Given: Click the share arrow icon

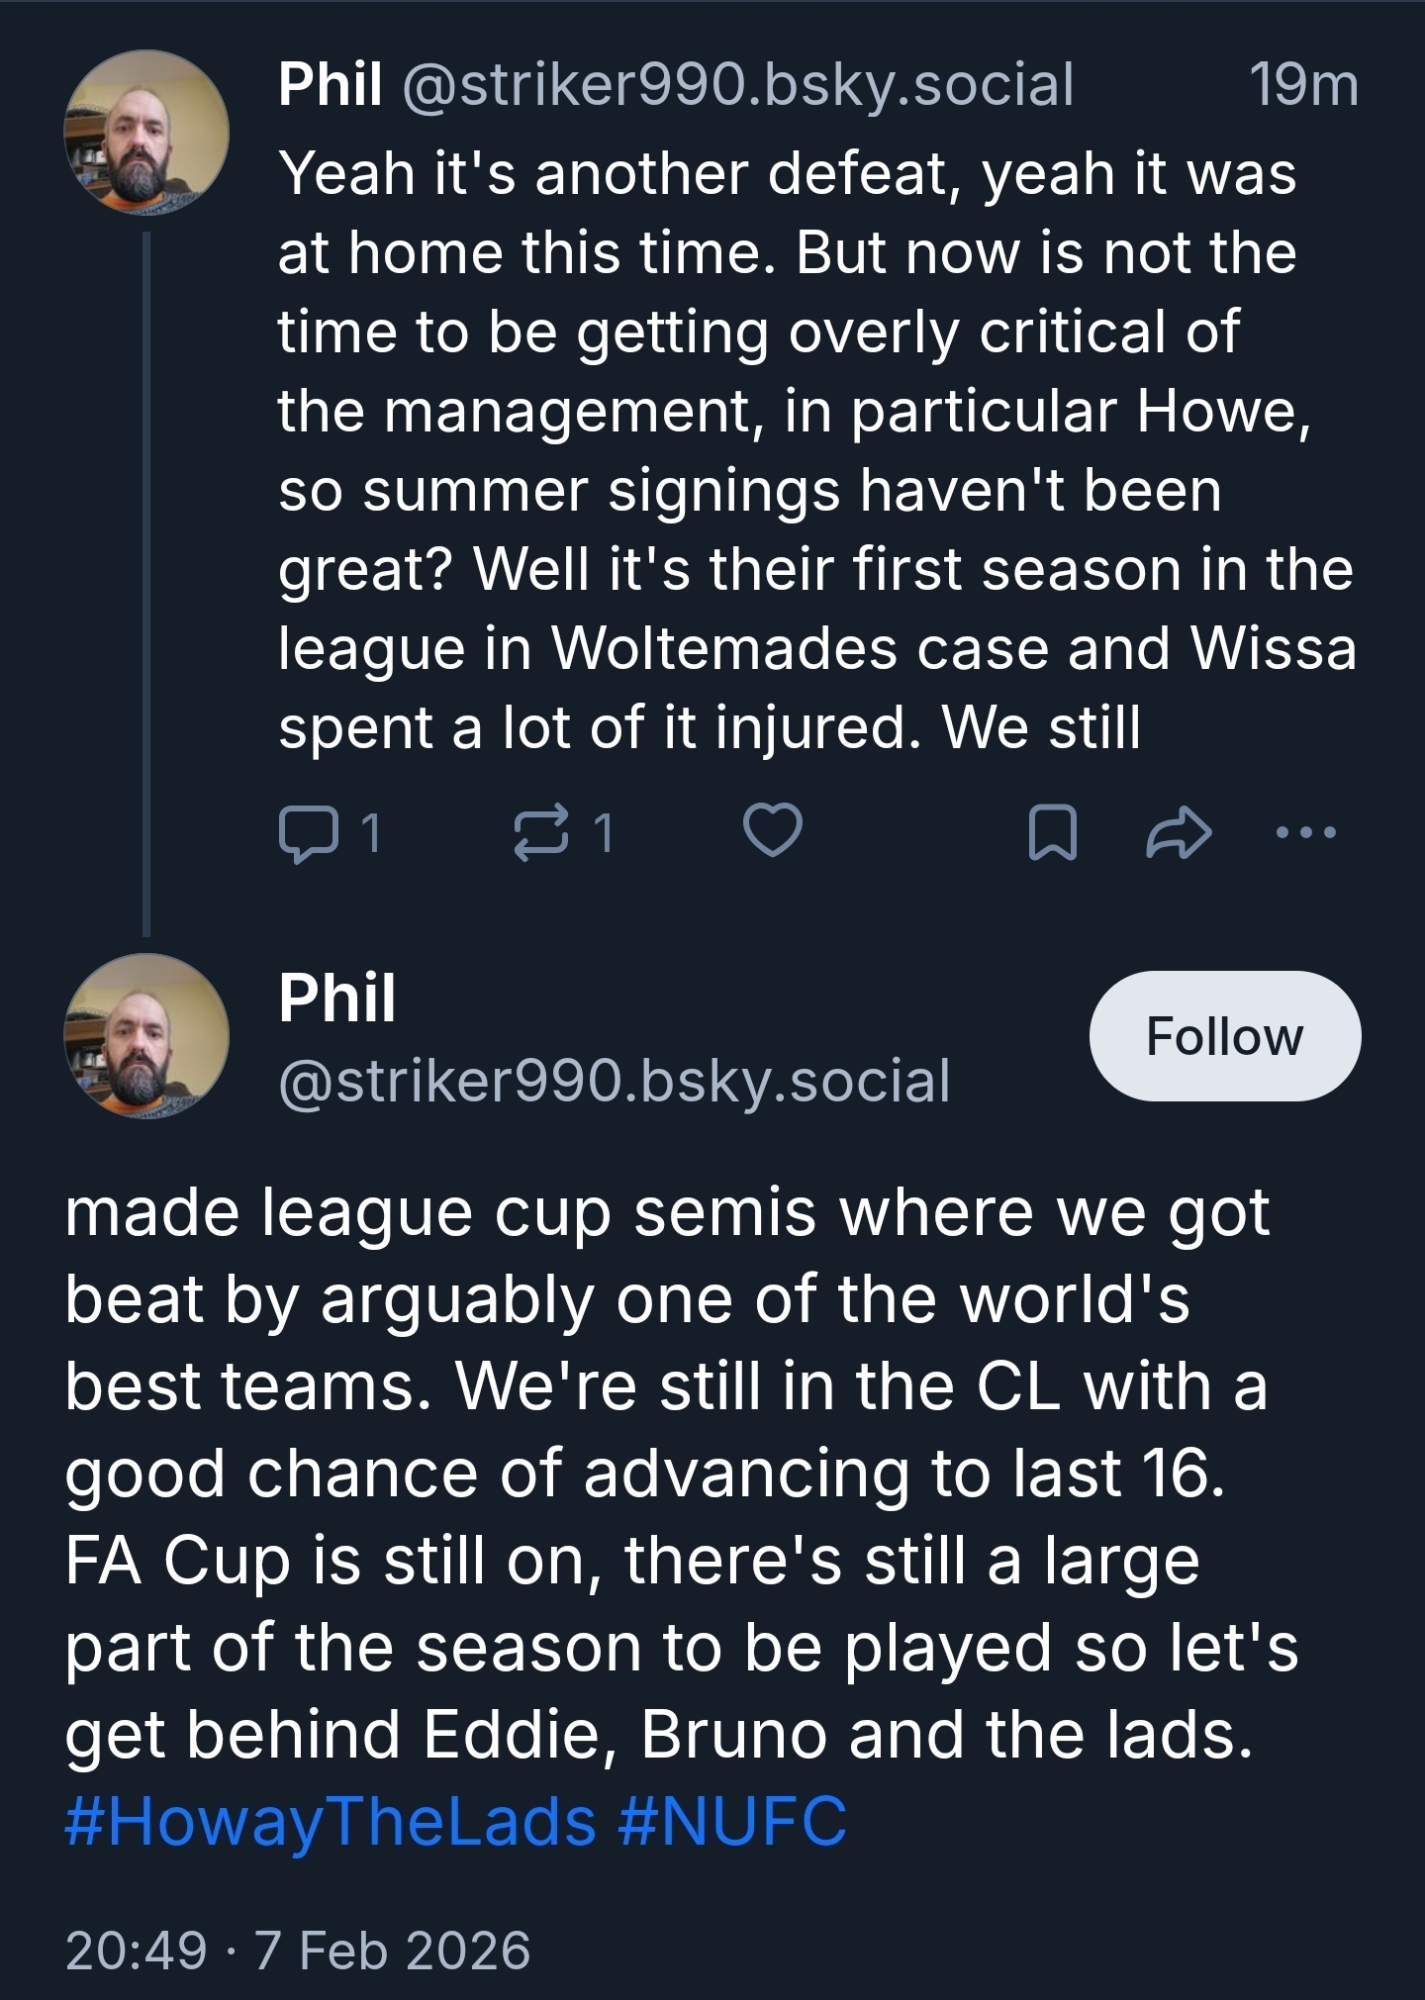Looking at the screenshot, I should [1178, 832].
